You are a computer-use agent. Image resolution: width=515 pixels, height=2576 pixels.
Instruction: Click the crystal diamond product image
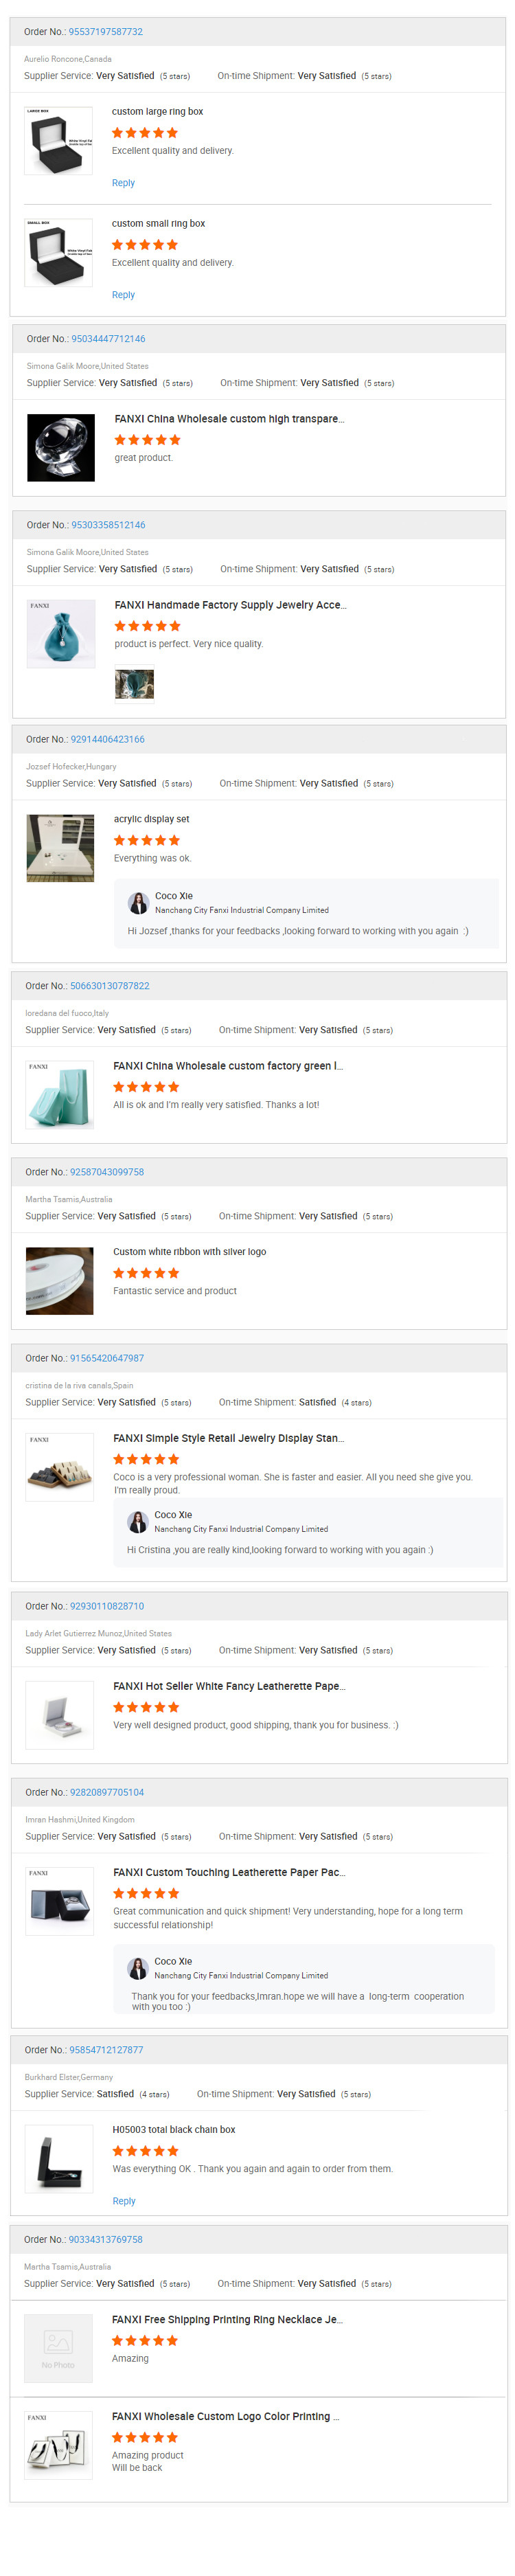(x=61, y=448)
